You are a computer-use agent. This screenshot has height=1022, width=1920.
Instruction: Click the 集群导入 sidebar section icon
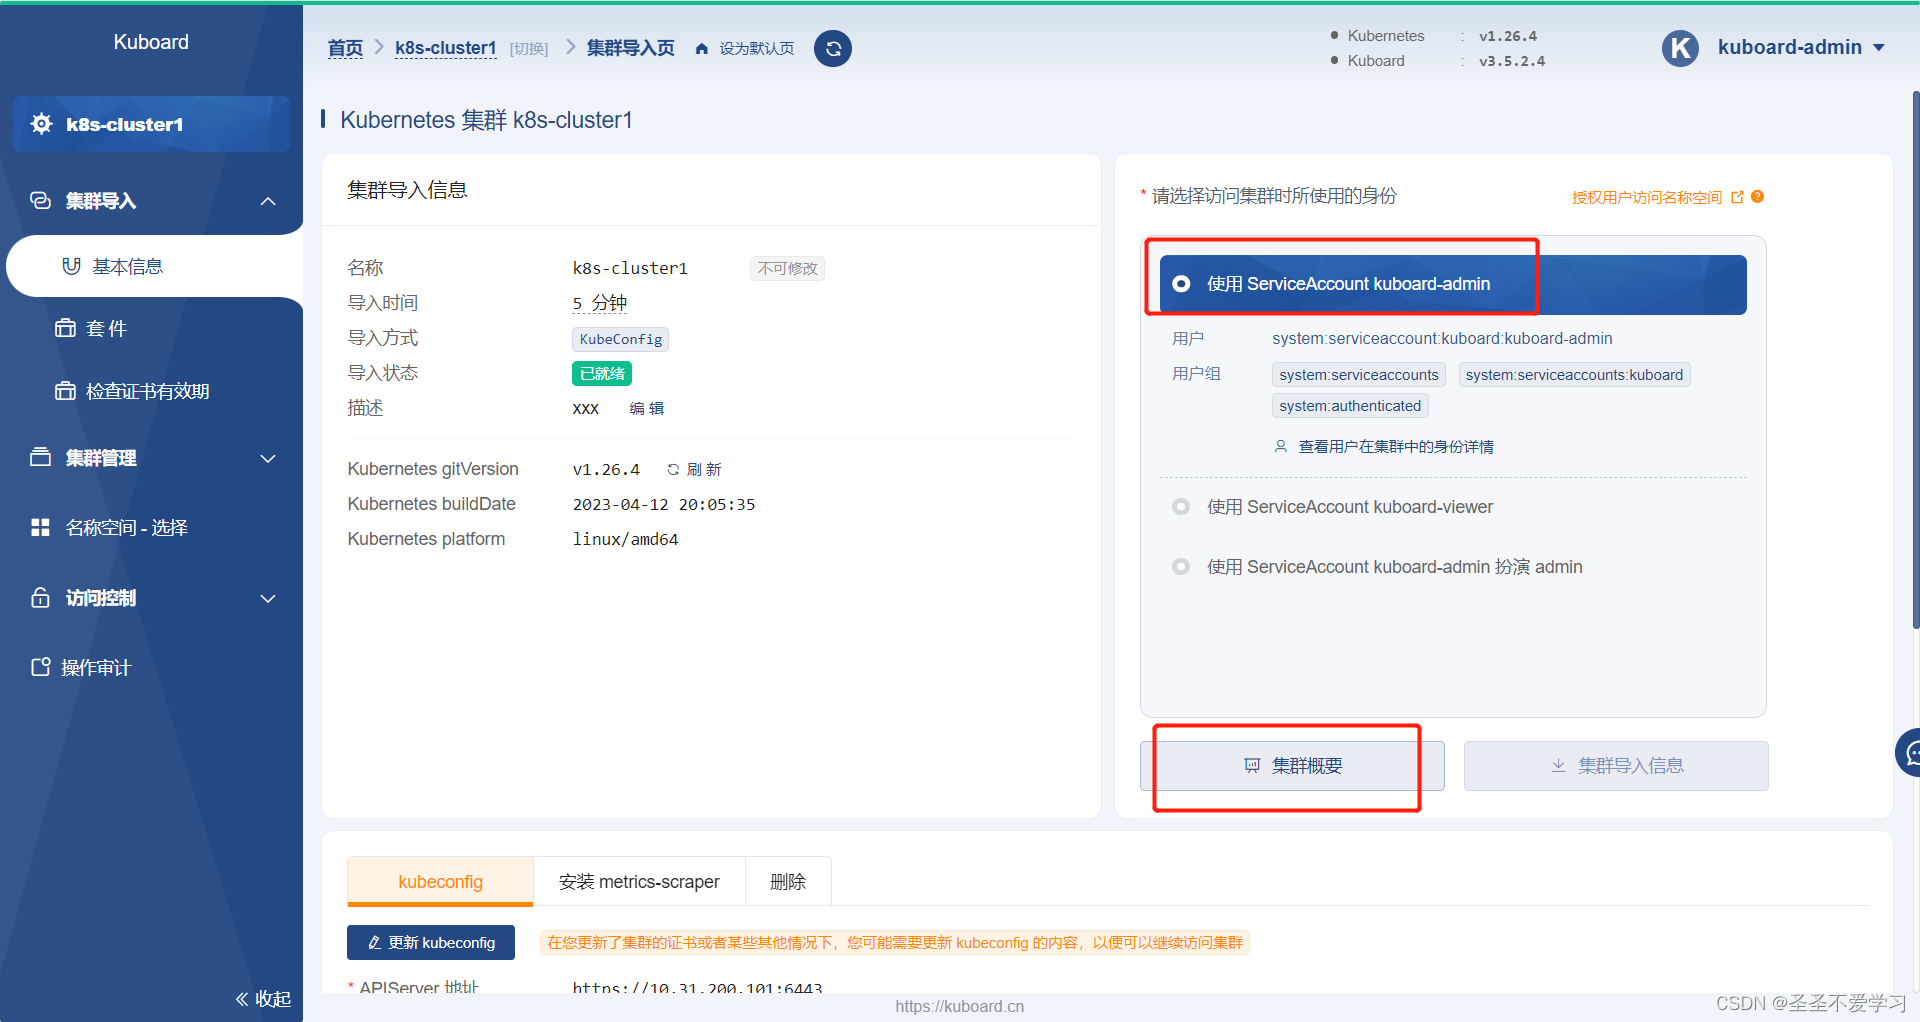click(x=40, y=201)
